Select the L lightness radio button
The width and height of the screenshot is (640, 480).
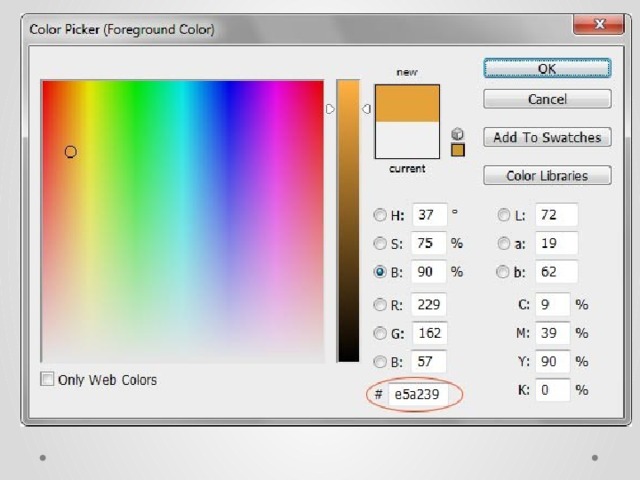click(504, 215)
